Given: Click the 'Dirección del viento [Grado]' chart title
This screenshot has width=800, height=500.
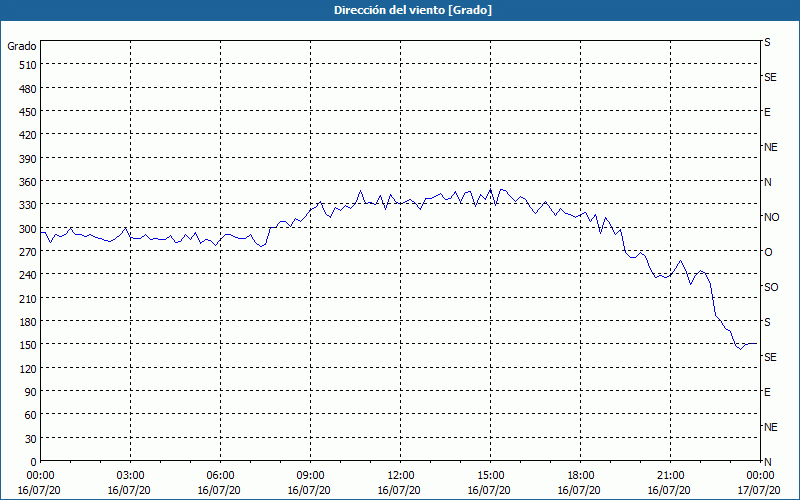Looking at the screenshot, I should [x=413, y=10].
